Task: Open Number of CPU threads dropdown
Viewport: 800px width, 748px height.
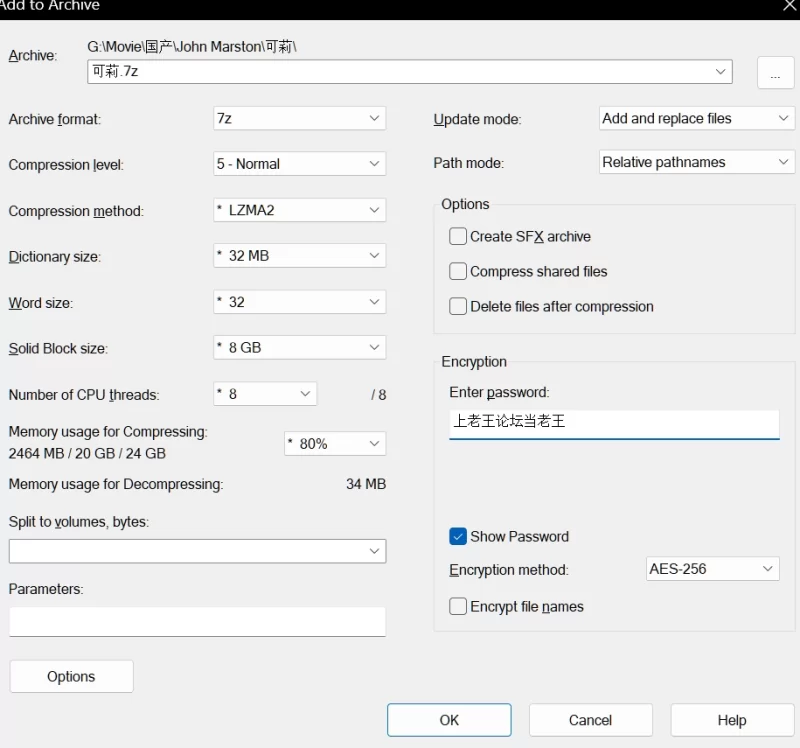Action: 265,394
